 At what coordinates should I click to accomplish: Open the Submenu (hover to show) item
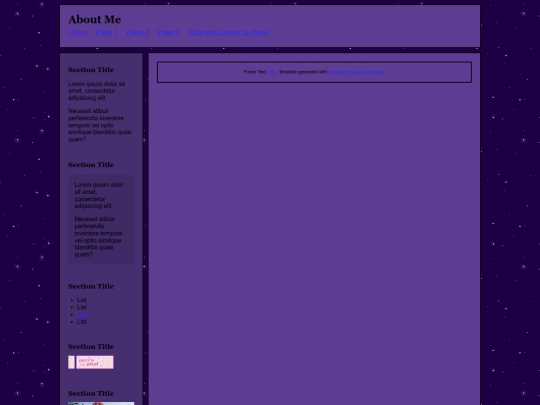point(229,32)
